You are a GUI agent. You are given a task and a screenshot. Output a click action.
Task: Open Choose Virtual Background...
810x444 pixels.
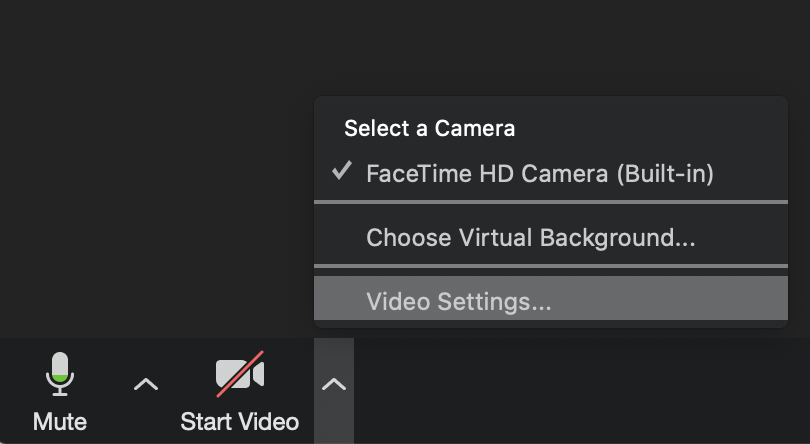(531, 237)
